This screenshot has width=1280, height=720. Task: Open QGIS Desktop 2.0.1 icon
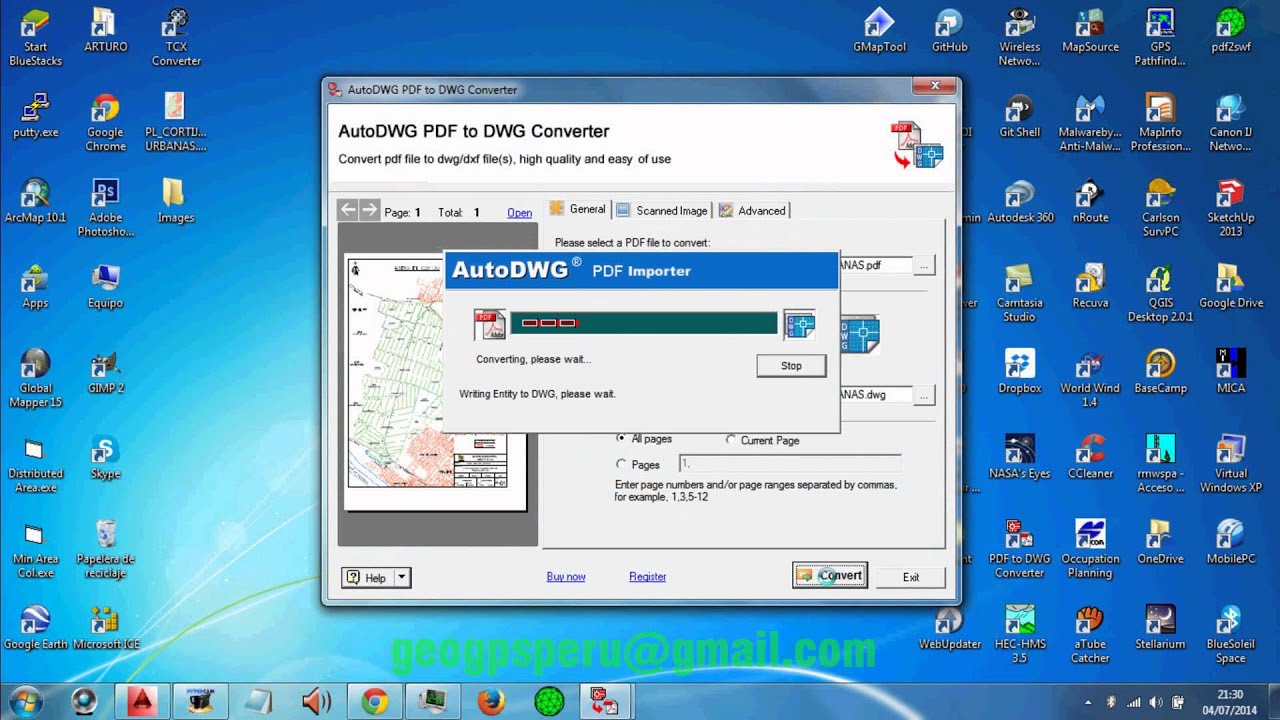pyautogui.click(x=1160, y=294)
